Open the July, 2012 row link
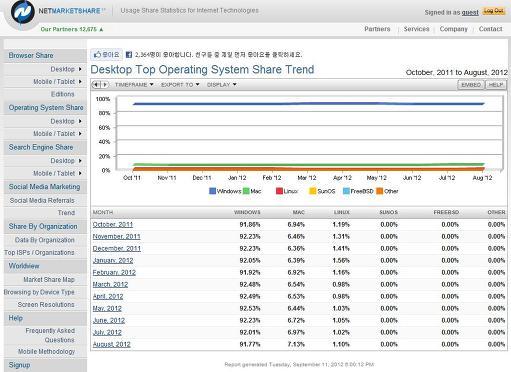 point(107,332)
